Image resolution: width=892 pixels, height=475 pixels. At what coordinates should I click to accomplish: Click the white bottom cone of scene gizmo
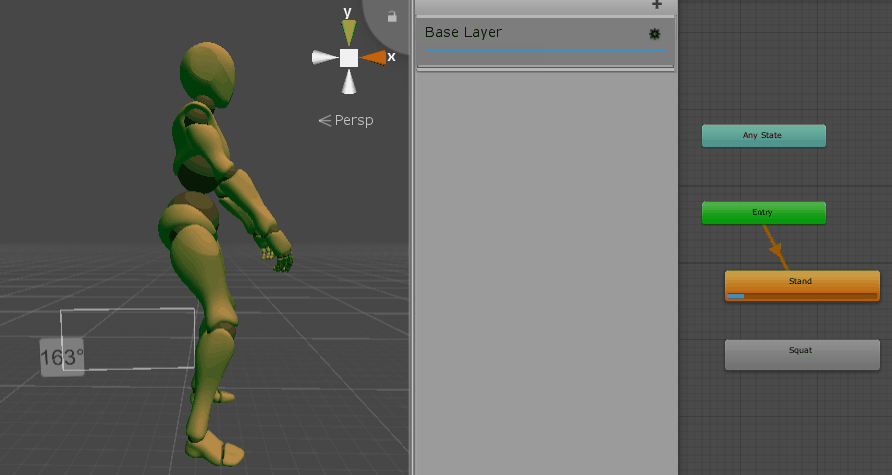[348, 83]
